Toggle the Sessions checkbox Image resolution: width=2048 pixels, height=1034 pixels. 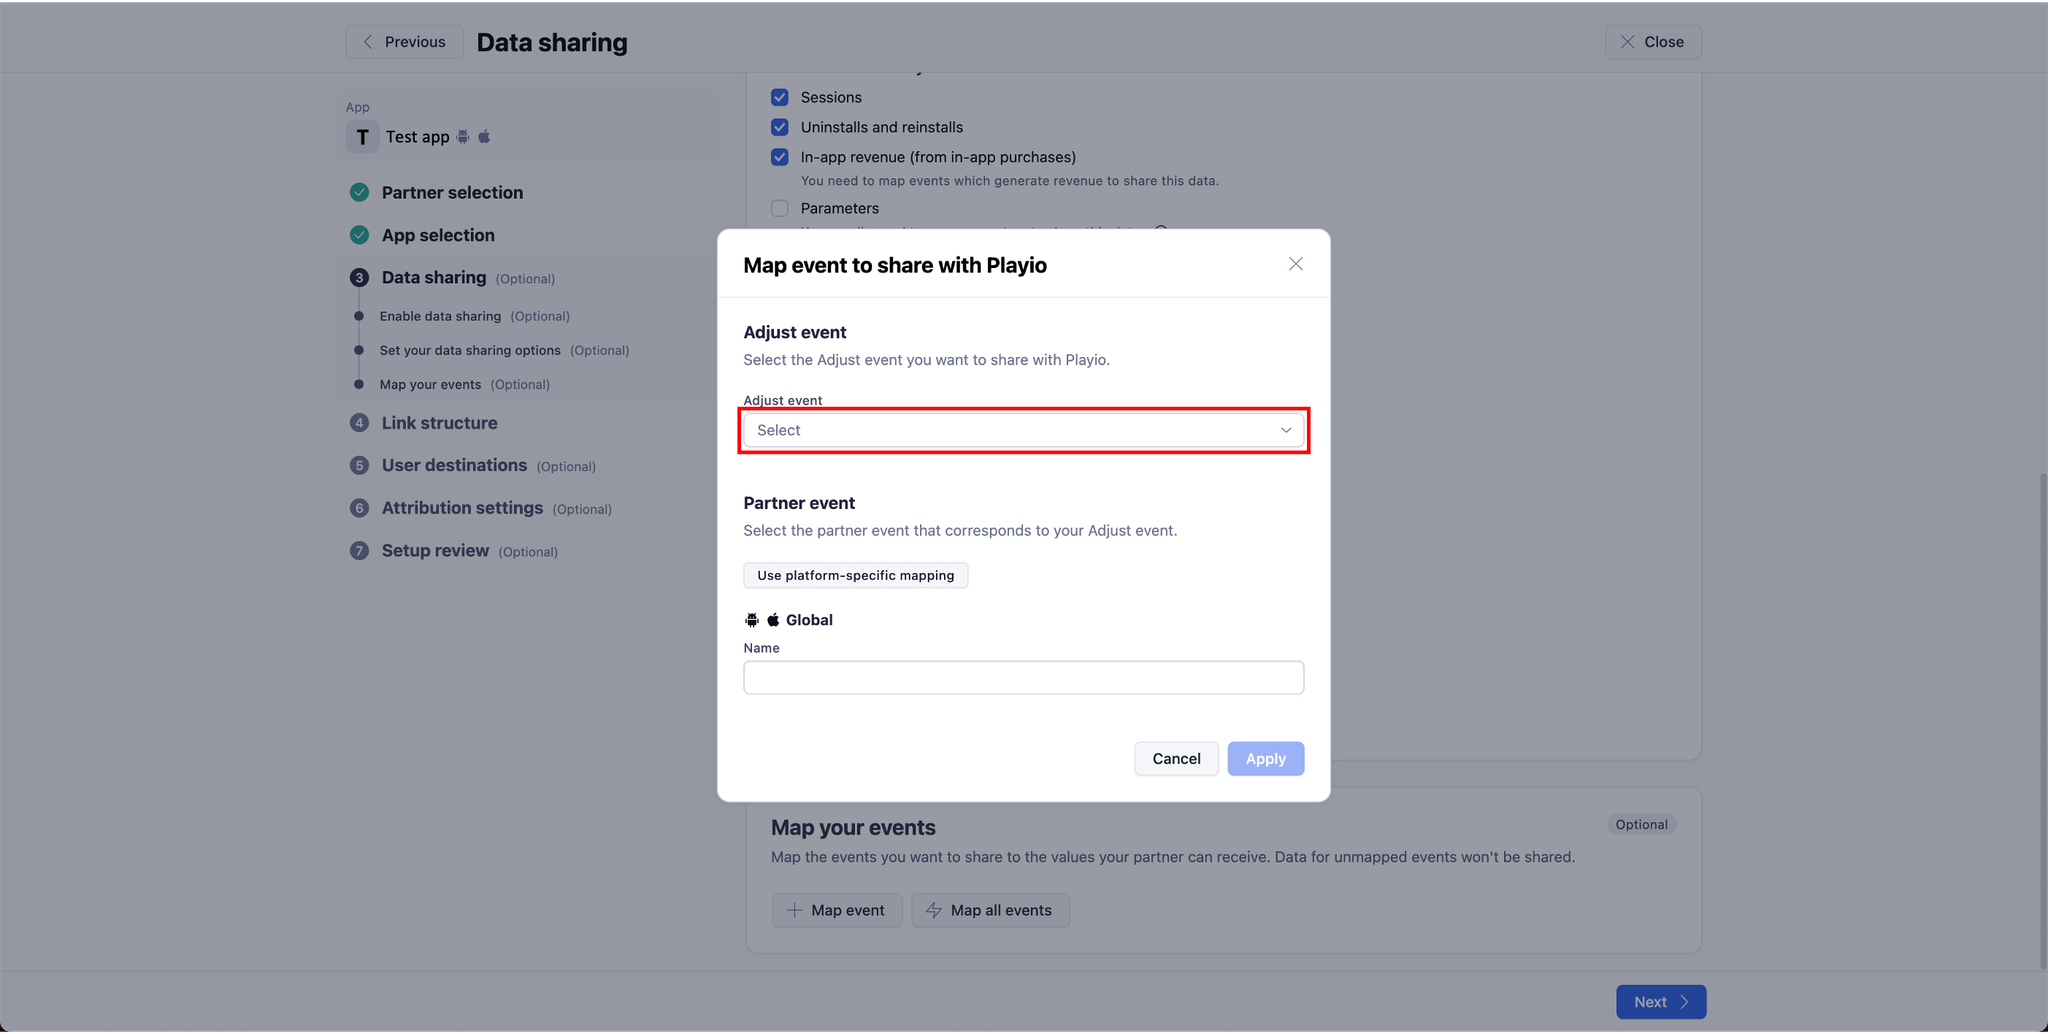[x=780, y=97]
